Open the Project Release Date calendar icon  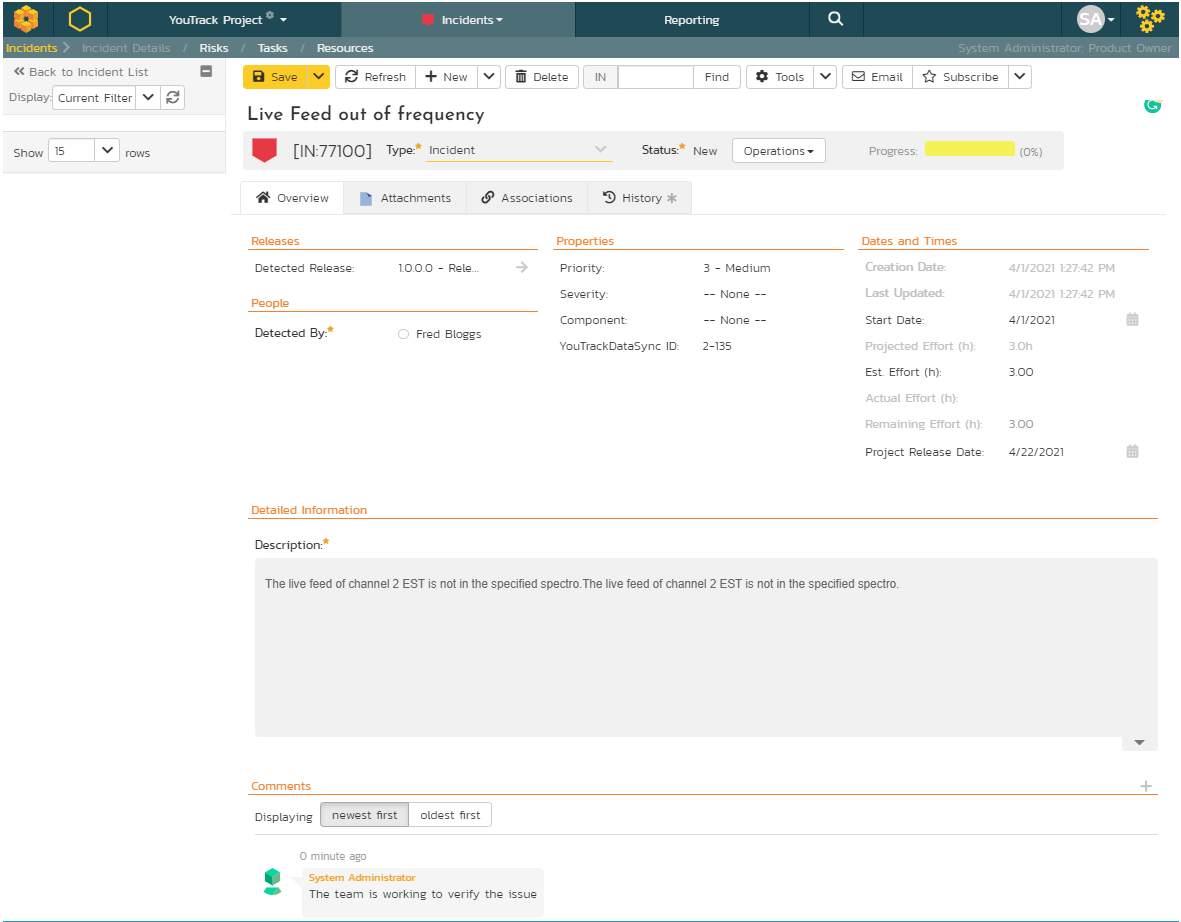tap(1132, 452)
